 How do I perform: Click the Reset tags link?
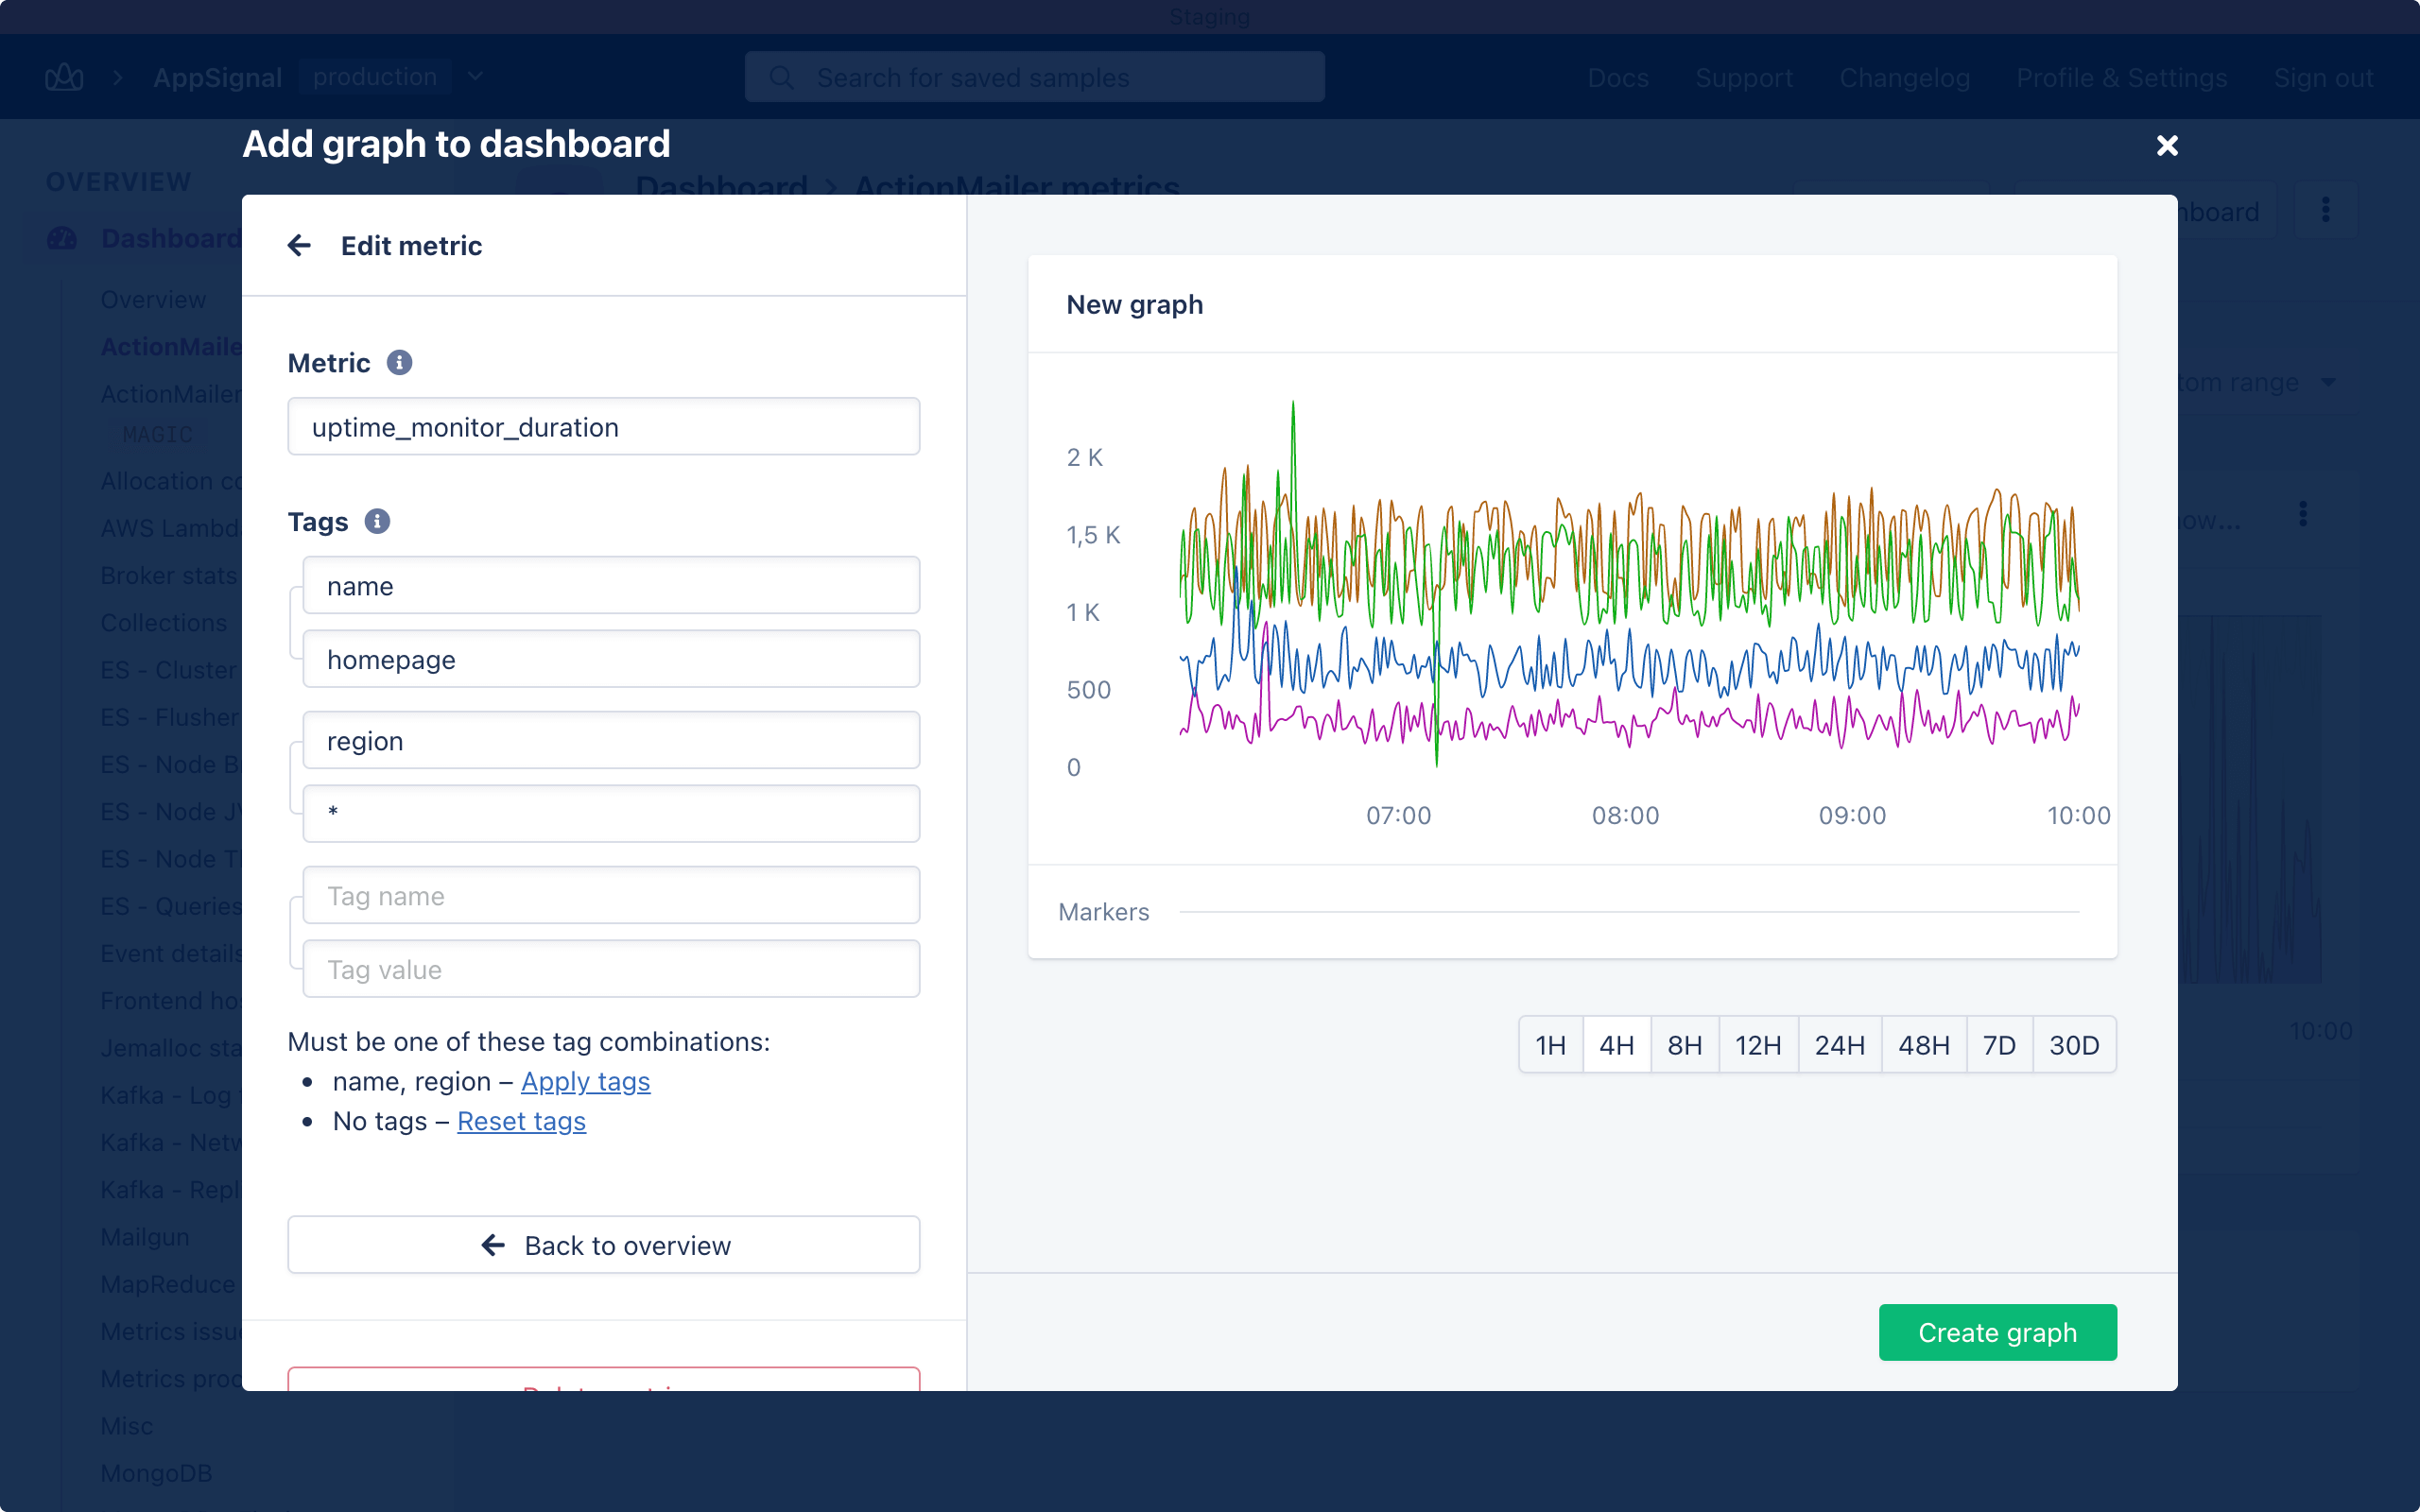pyautogui.click(x=521, y=1121)
